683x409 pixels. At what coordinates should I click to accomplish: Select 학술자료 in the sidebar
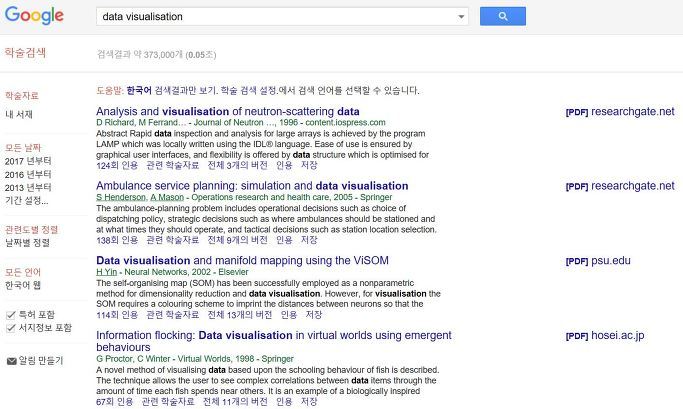22,95
